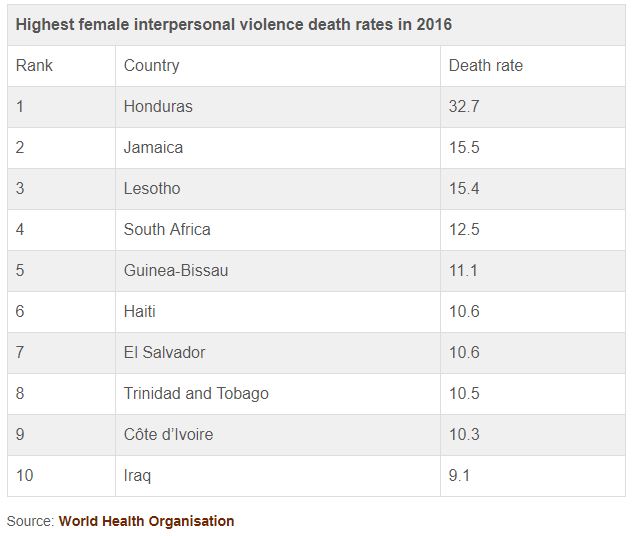
Task: Click rank number 10 cell
Action: [x=25, y=475]
